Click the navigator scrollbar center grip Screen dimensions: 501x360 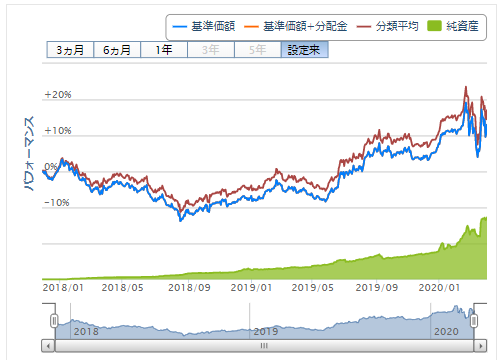click(x=264, y=346)
